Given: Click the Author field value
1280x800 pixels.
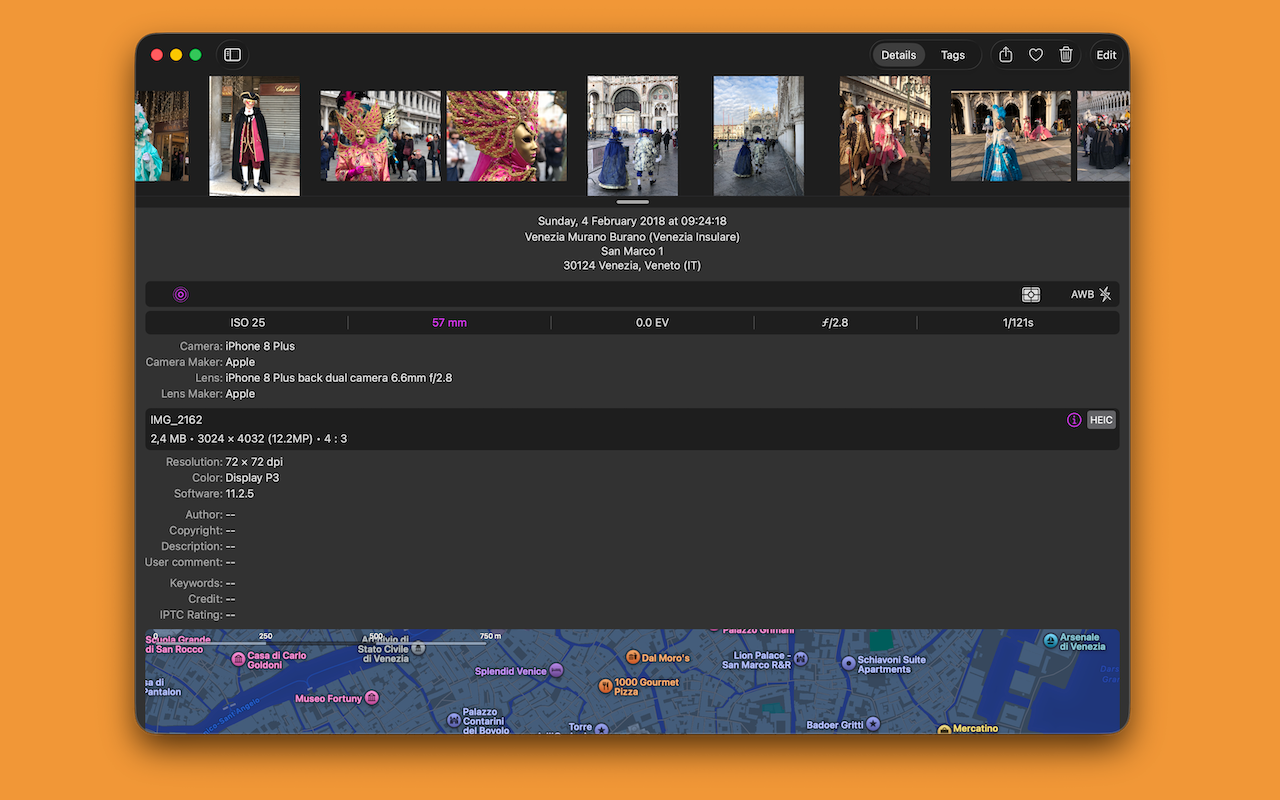Looking at the screenshot, I should (x=231, y=515).
